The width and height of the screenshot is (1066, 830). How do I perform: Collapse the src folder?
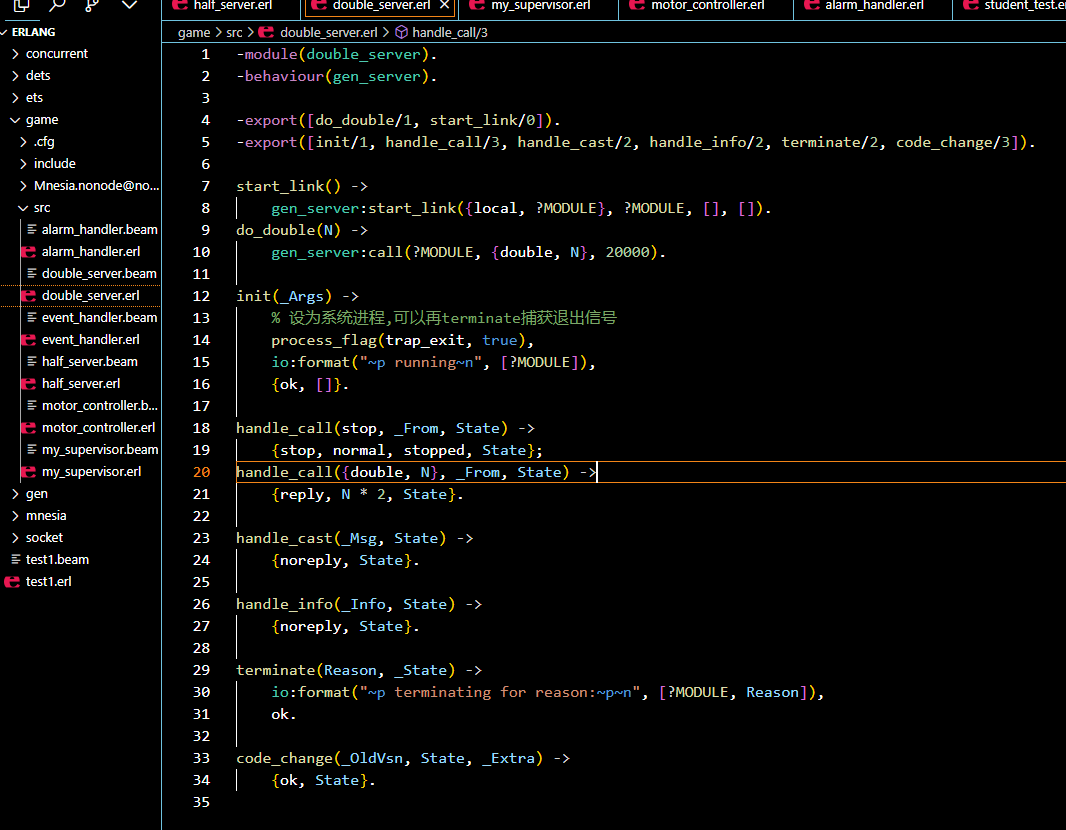click(80, 207)
